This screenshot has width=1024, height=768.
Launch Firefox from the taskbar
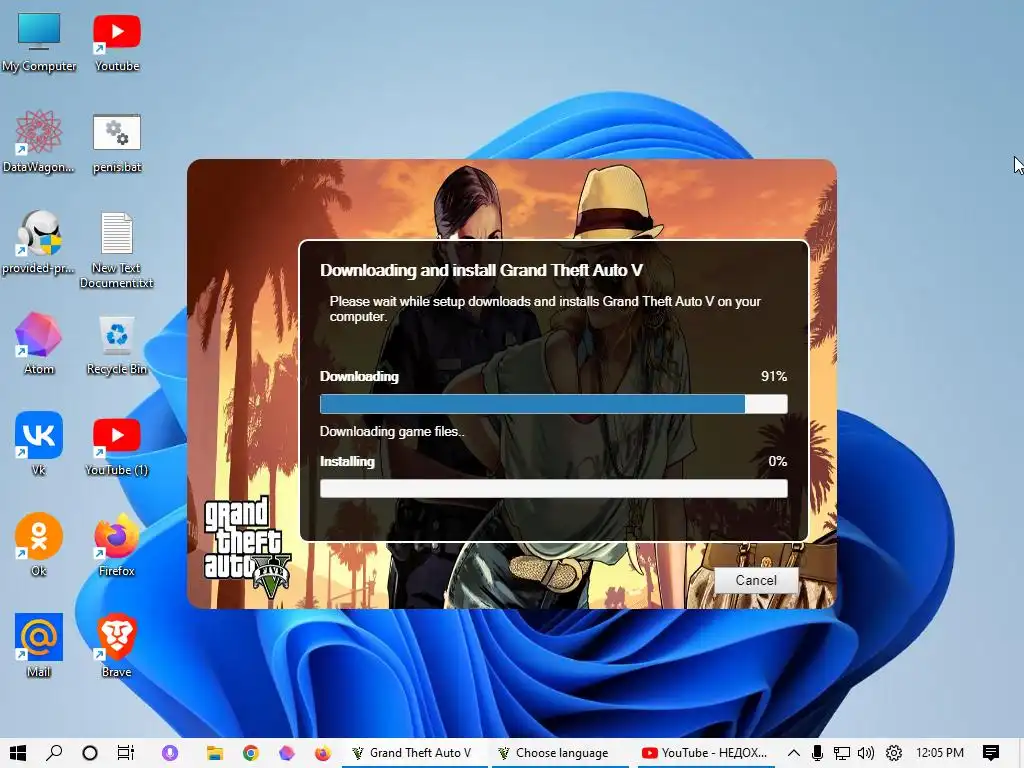[323, 753]
